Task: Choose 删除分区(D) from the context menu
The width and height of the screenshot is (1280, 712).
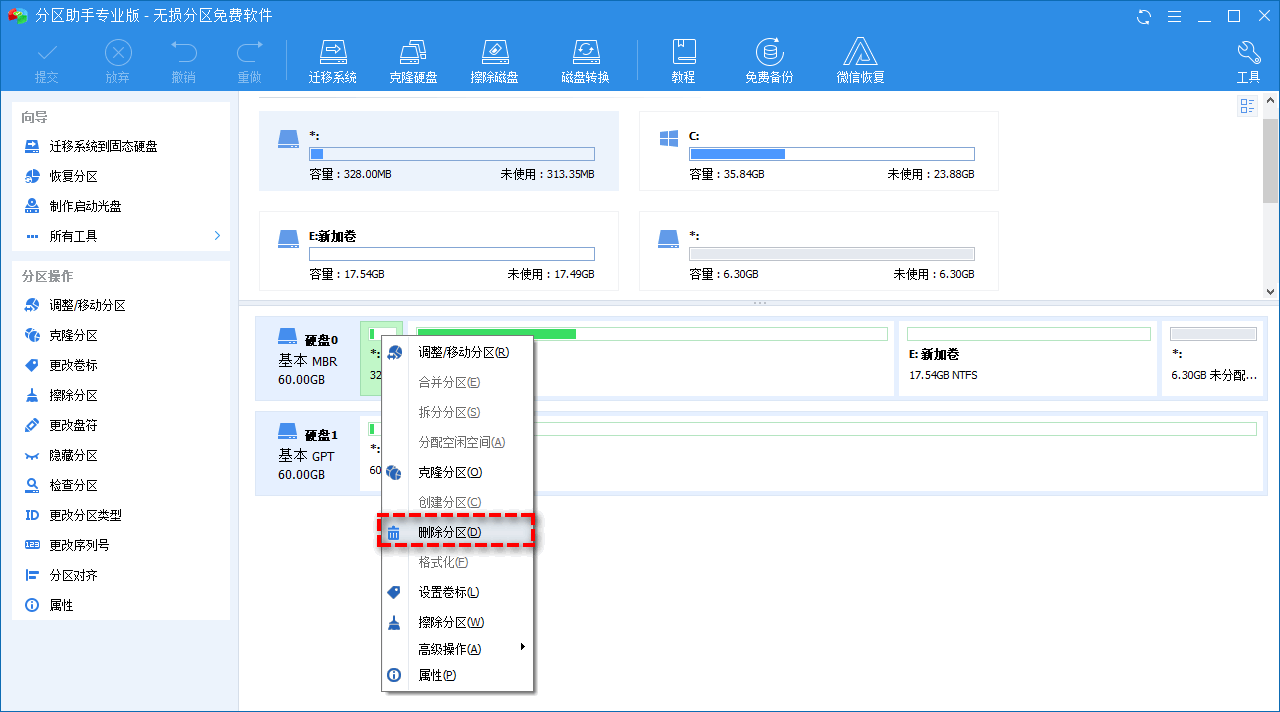Action: 449,533
